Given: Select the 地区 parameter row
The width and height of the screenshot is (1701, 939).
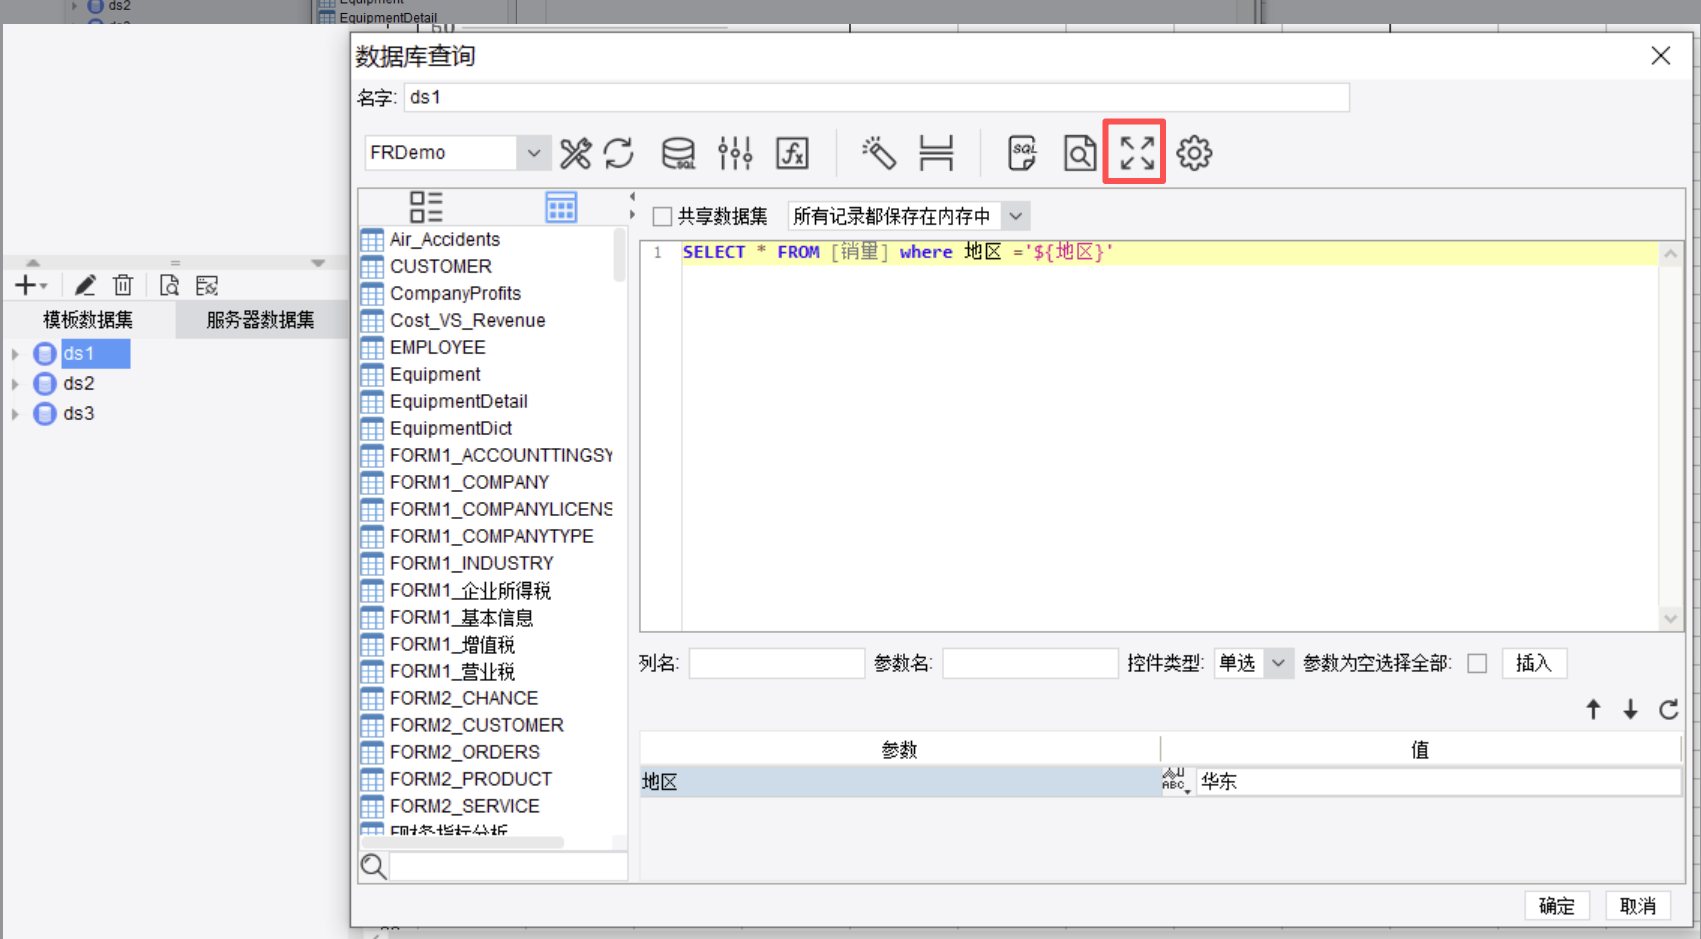Looking at the screenshot, I should (x=900, y=781).
